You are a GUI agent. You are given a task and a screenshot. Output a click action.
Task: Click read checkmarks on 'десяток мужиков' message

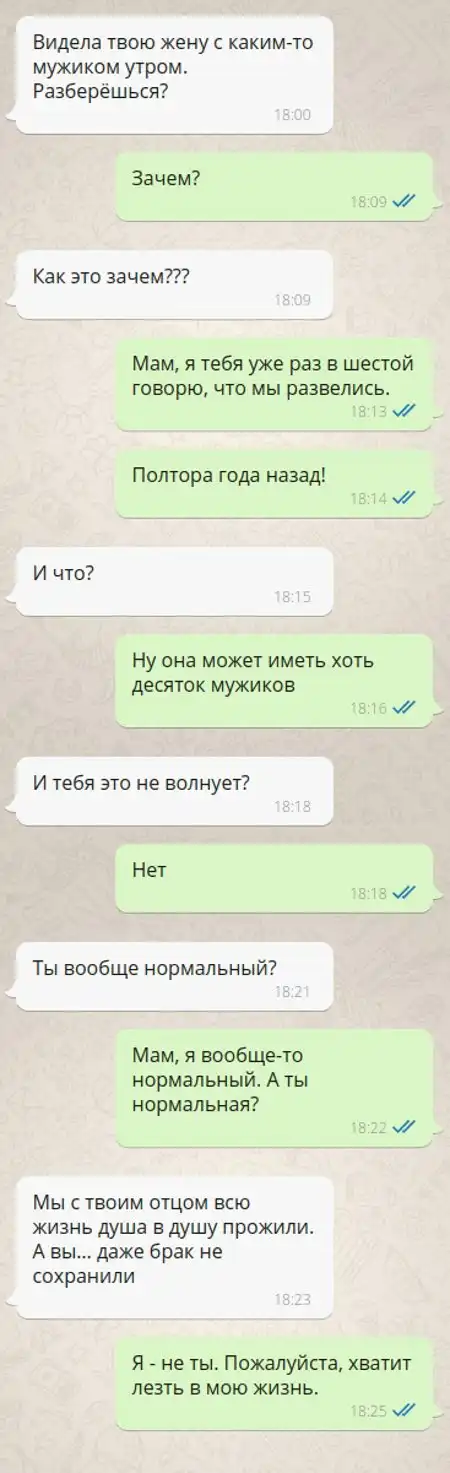[405, 708]
